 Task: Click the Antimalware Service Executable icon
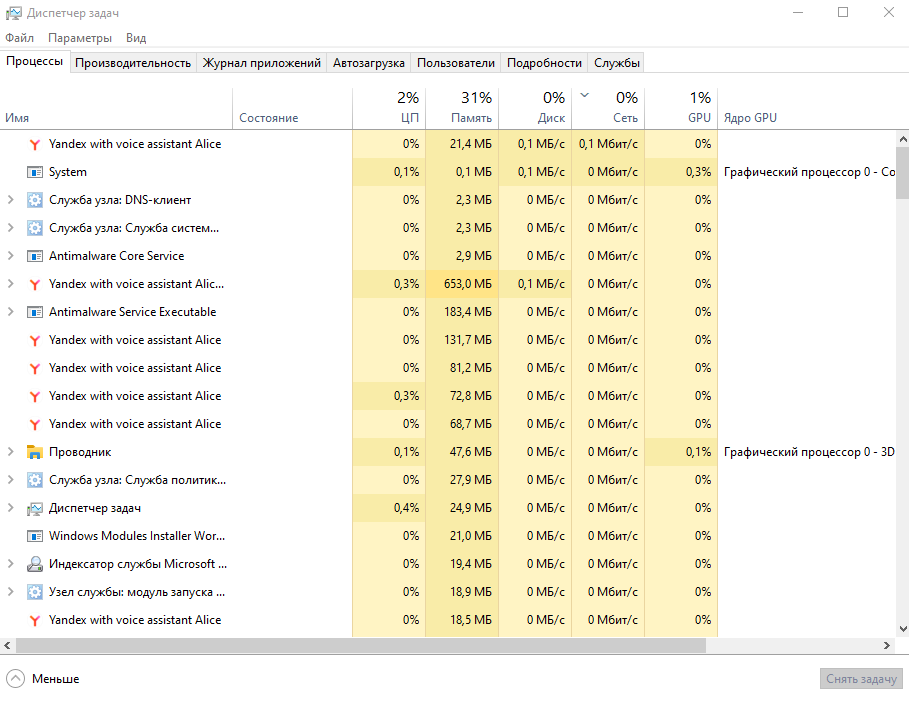point(35,312)
